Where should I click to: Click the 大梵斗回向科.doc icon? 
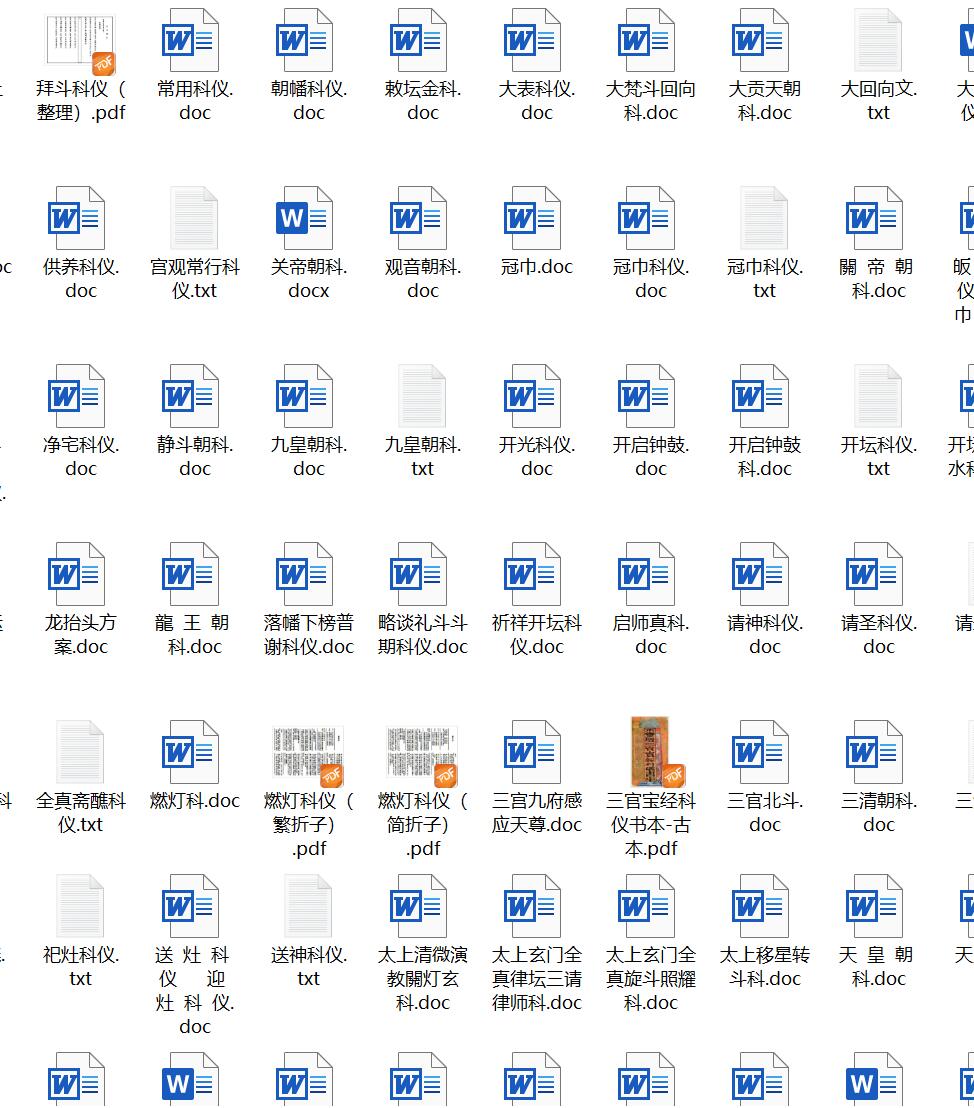click(x=647, y=40)
